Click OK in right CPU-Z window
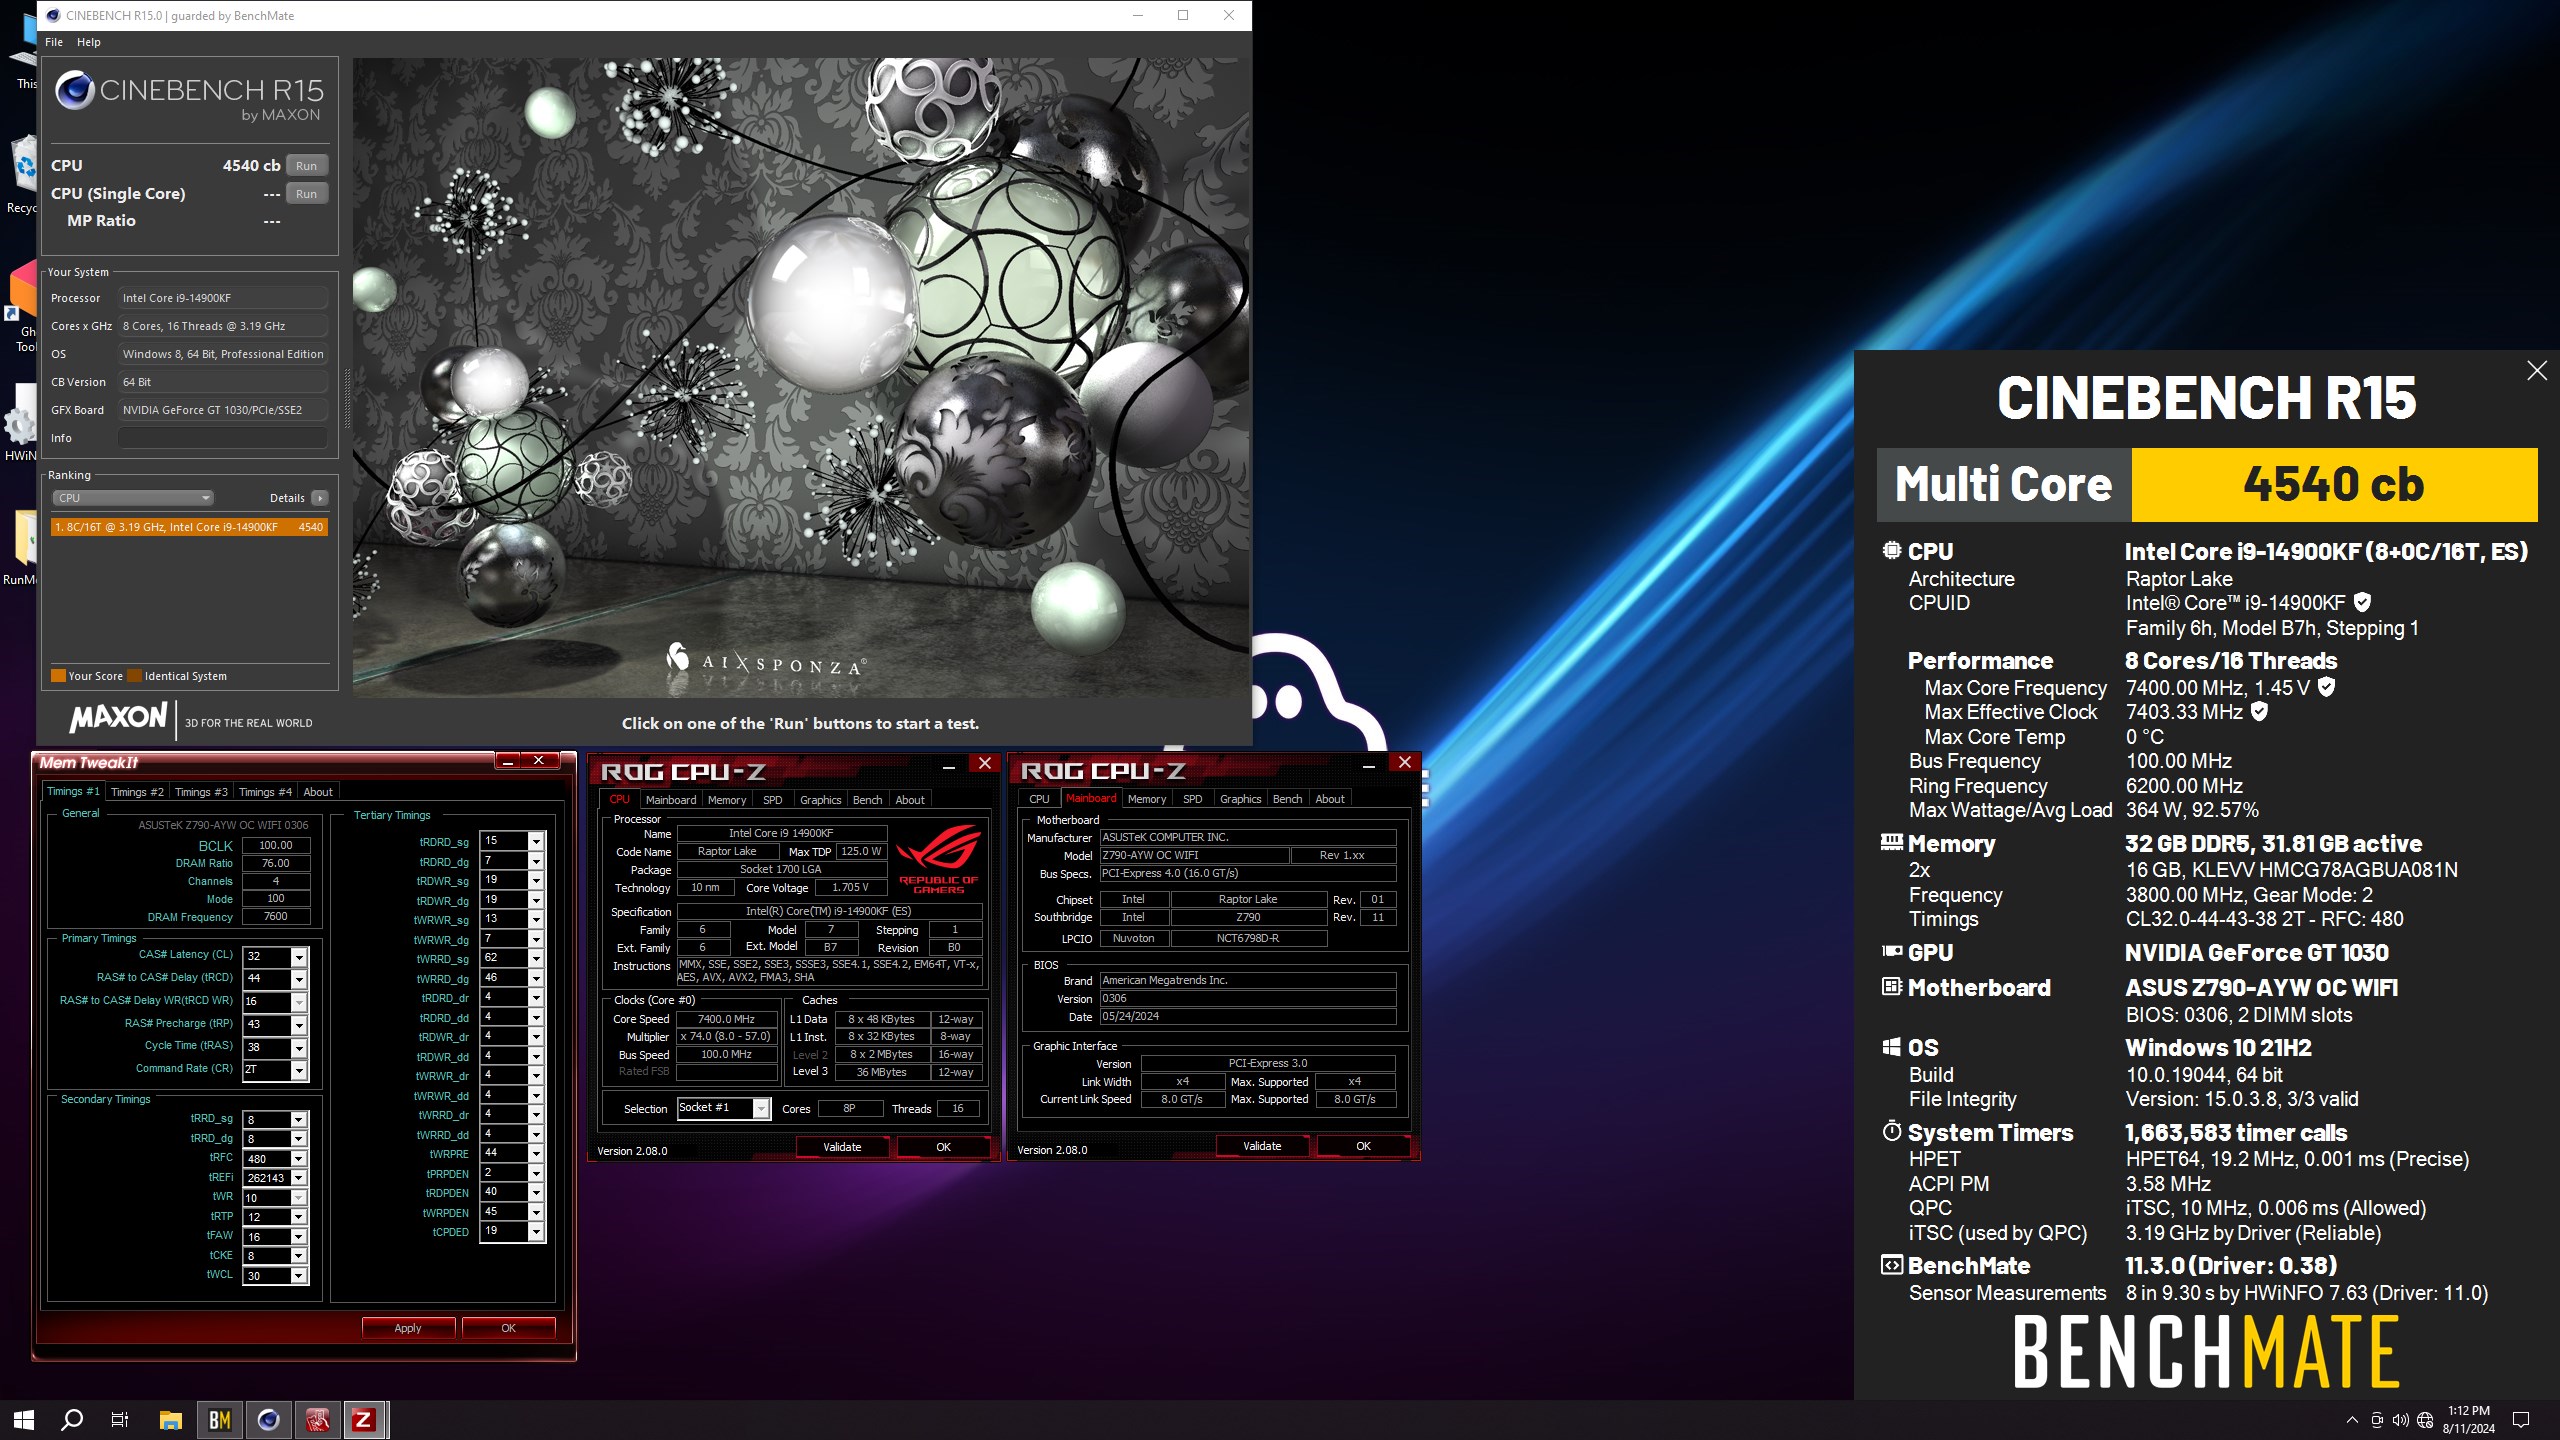The image size is (2560, 1440). pos(1363,1146)
